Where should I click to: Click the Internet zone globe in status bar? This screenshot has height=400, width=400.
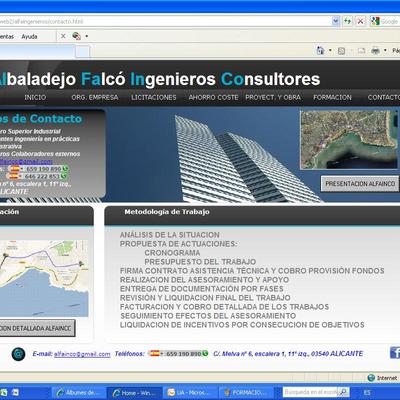[371, 378]
